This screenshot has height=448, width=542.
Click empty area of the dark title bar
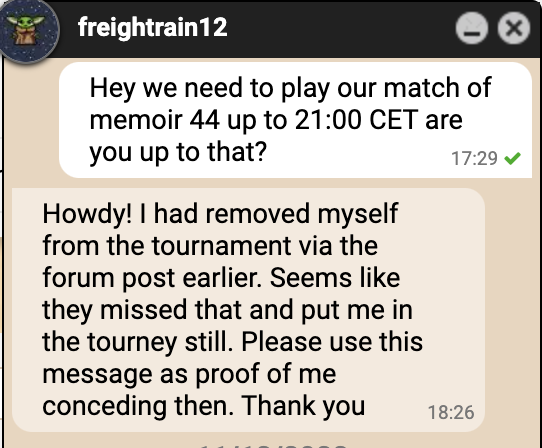(x=339, y=28)
